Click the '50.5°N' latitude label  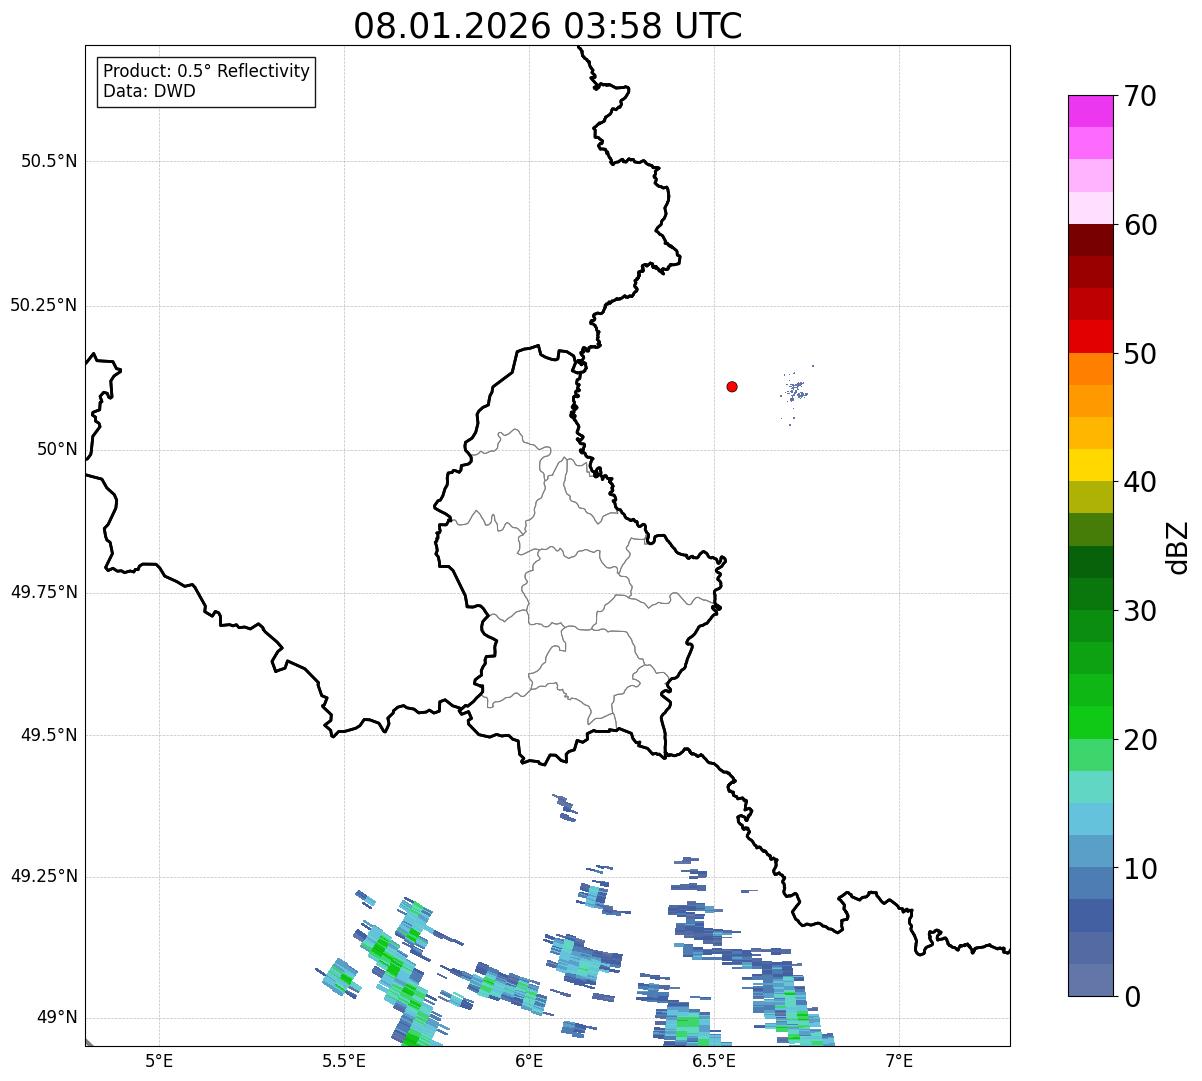click(x=49, y=161)
